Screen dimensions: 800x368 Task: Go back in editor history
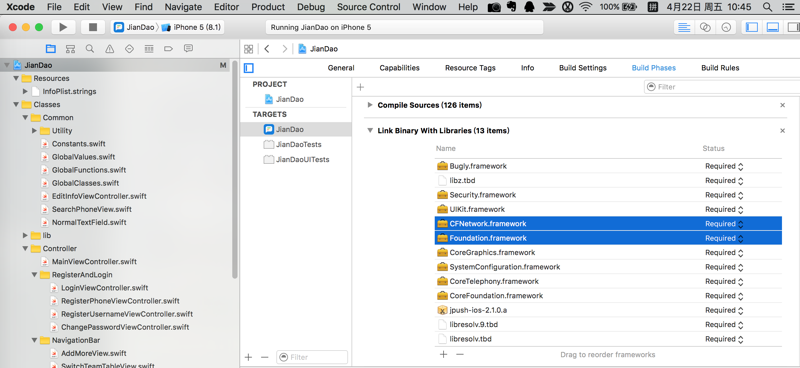(267, 49)
